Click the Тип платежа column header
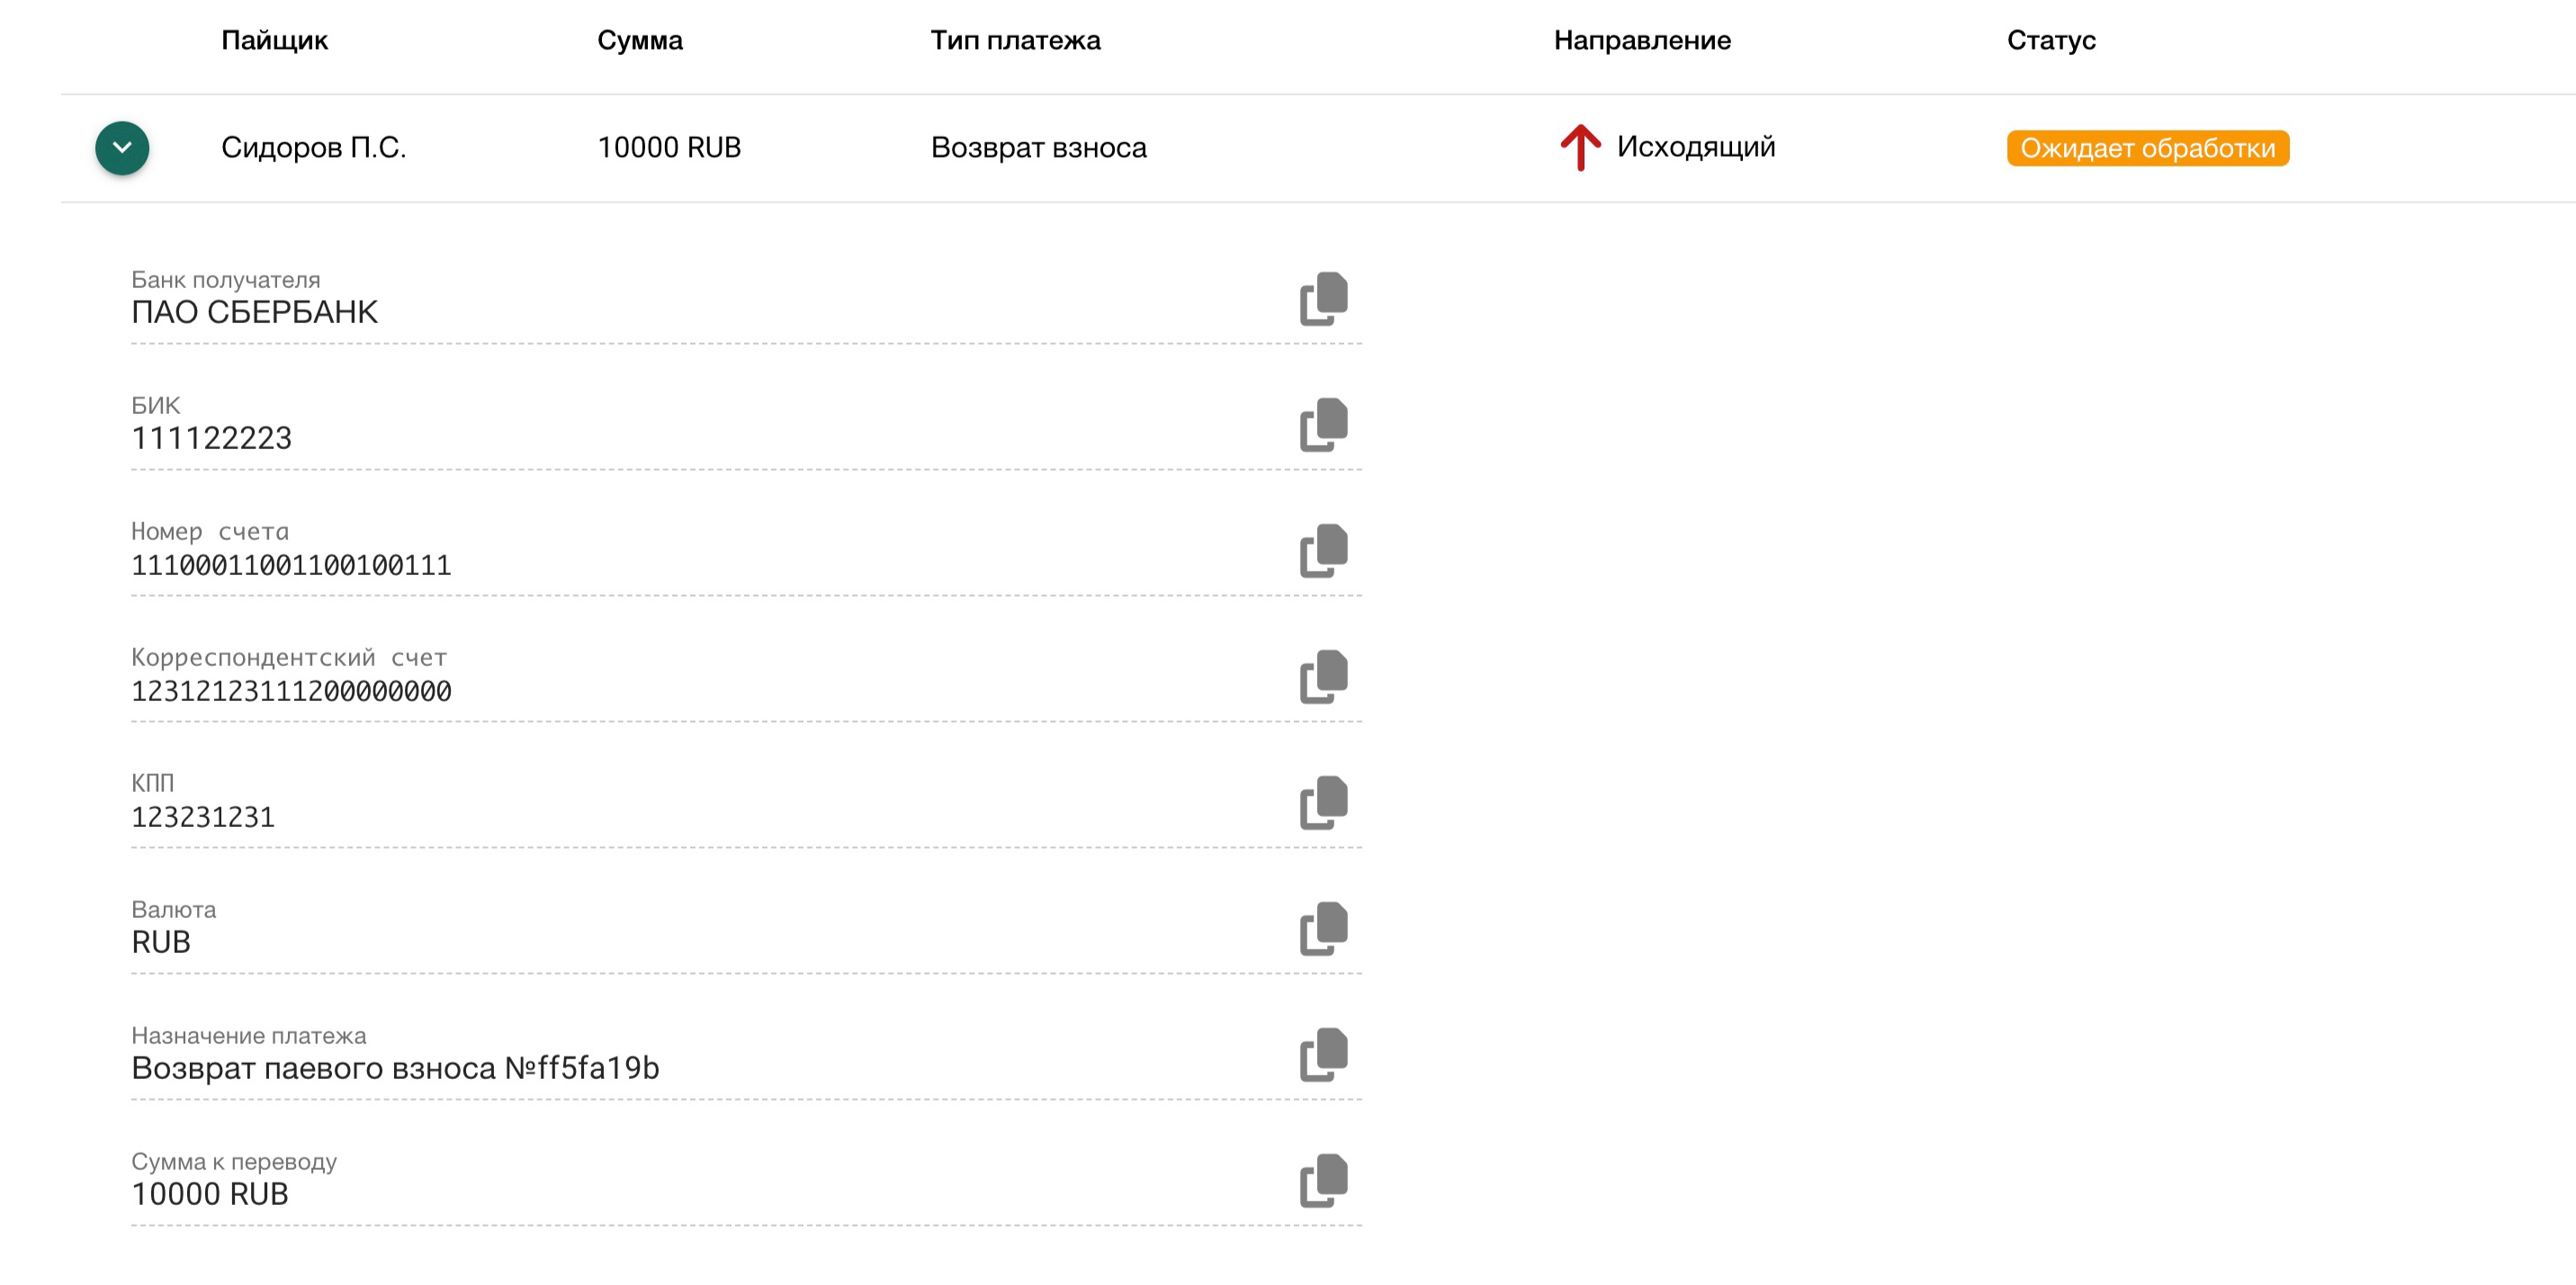This screenshot has height=1285, width=2576. click(x=1015, y=40)
